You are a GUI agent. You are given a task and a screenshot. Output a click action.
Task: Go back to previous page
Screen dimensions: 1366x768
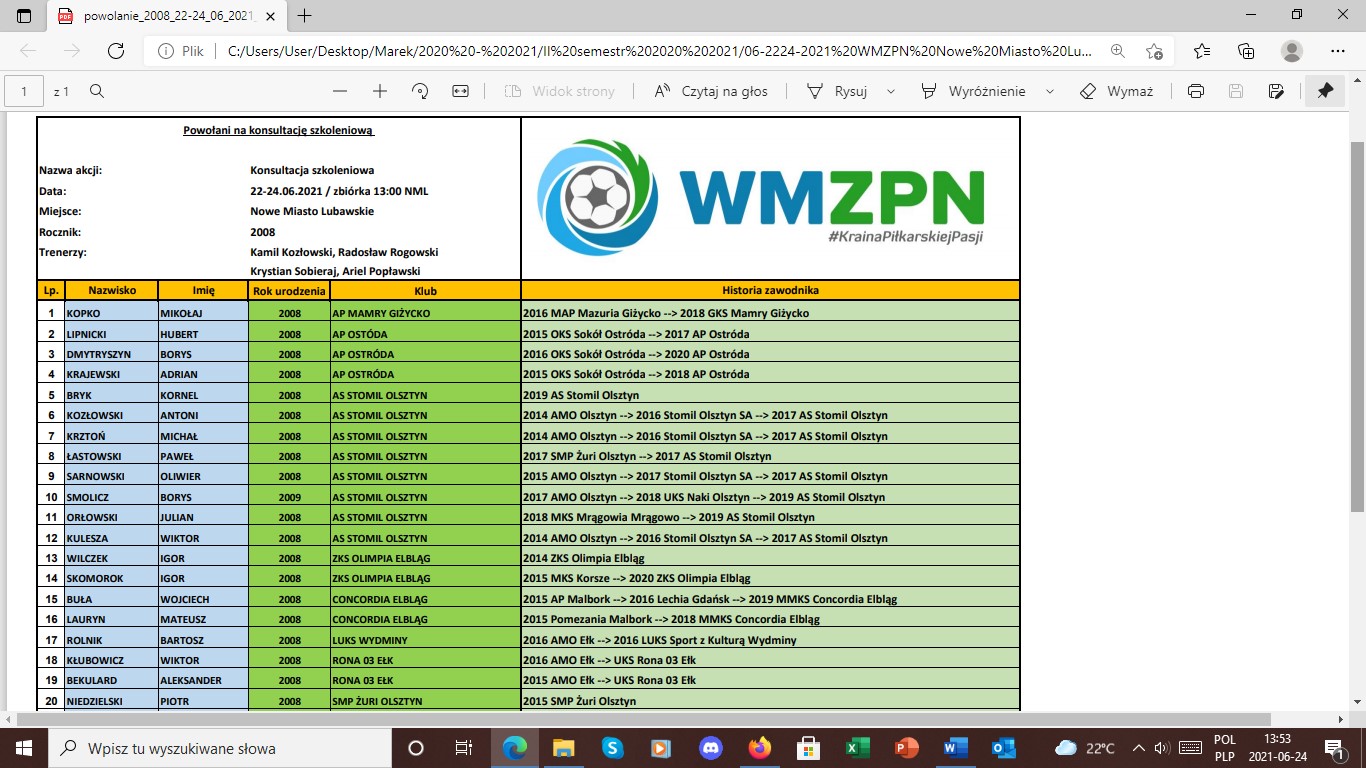tap(29, 51)
